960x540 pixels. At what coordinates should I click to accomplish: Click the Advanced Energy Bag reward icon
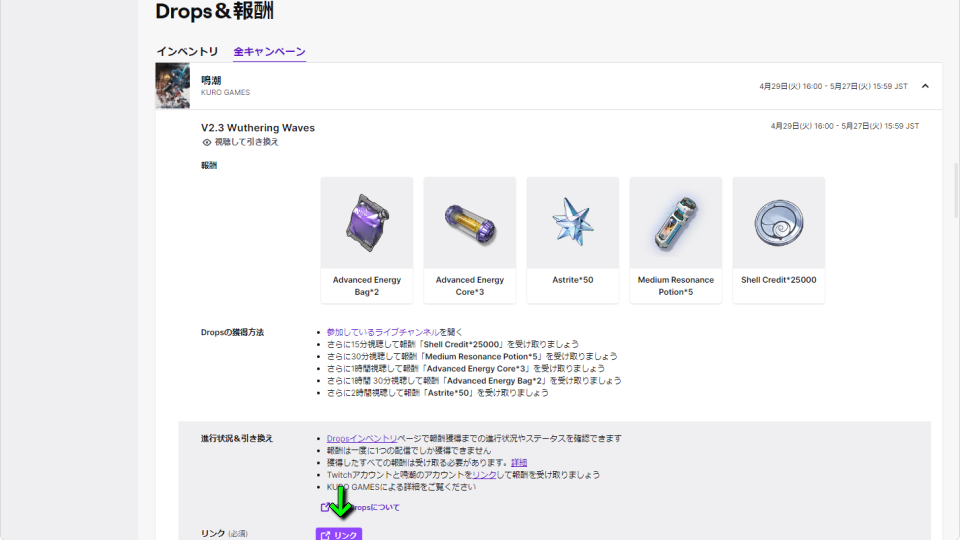[367, 223]
